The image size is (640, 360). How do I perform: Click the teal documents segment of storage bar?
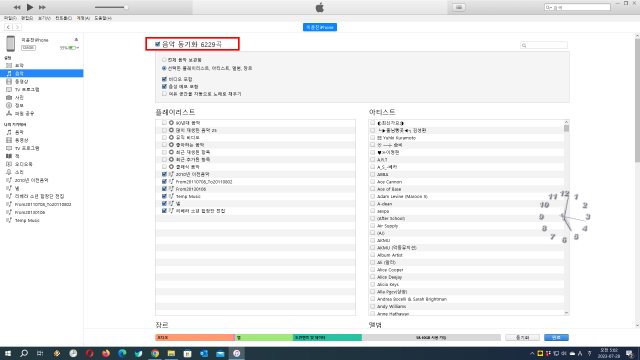pyautogui.click(x=327, y=338)
